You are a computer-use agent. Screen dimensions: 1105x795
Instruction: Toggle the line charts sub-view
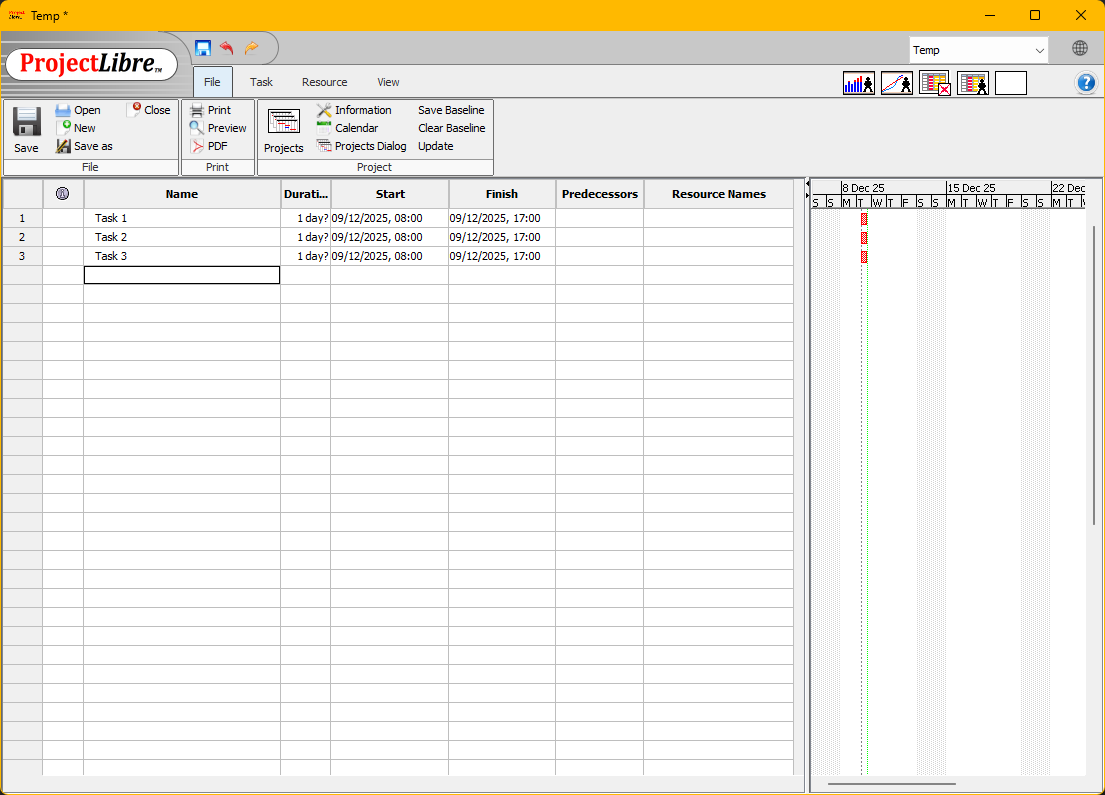897,84
